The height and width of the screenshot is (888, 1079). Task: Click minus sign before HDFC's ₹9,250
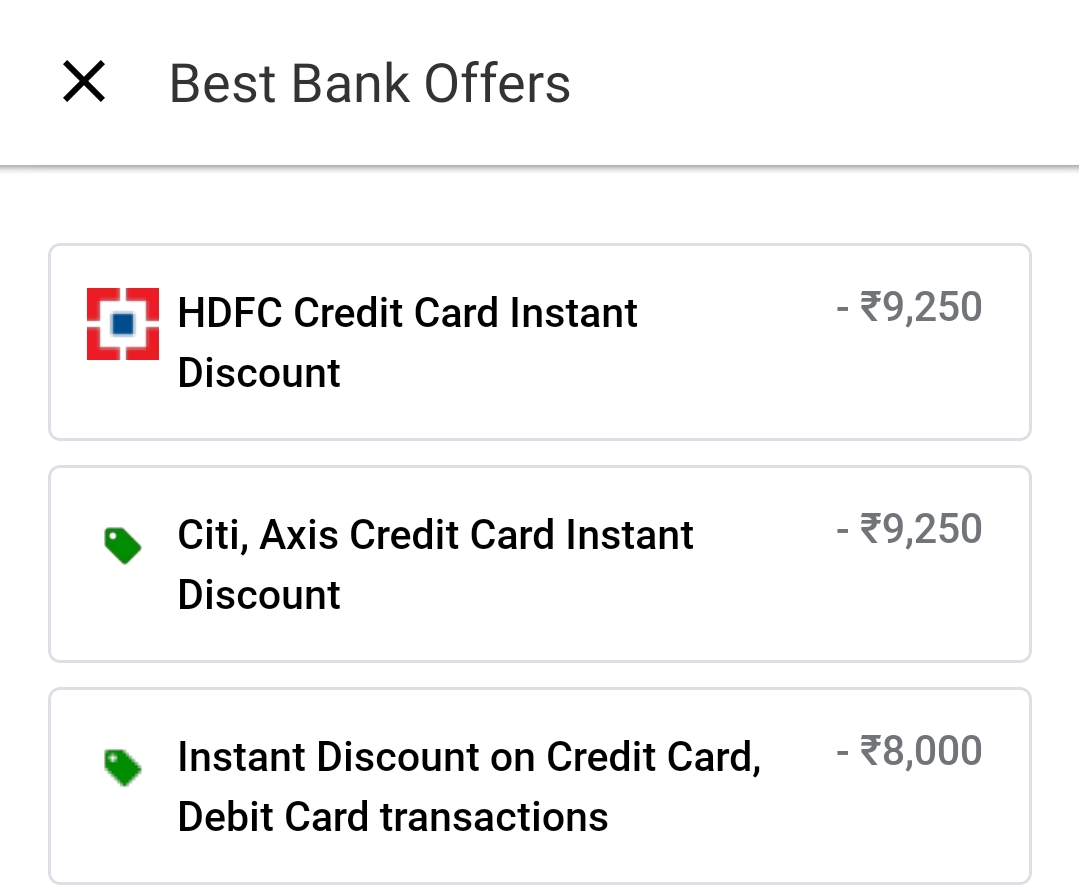click(843, 309)
